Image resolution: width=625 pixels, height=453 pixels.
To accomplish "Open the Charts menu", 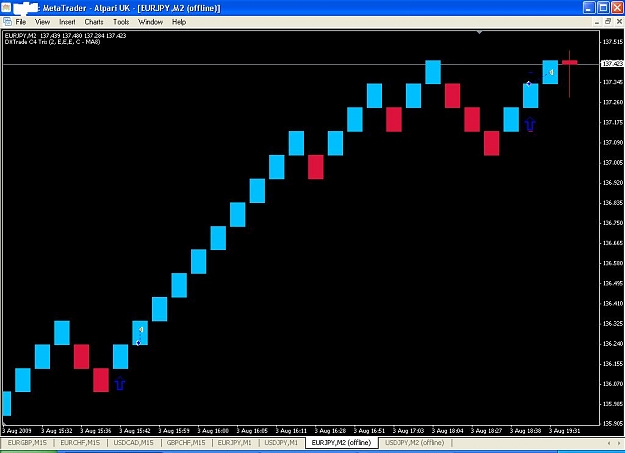I will 94,22.
